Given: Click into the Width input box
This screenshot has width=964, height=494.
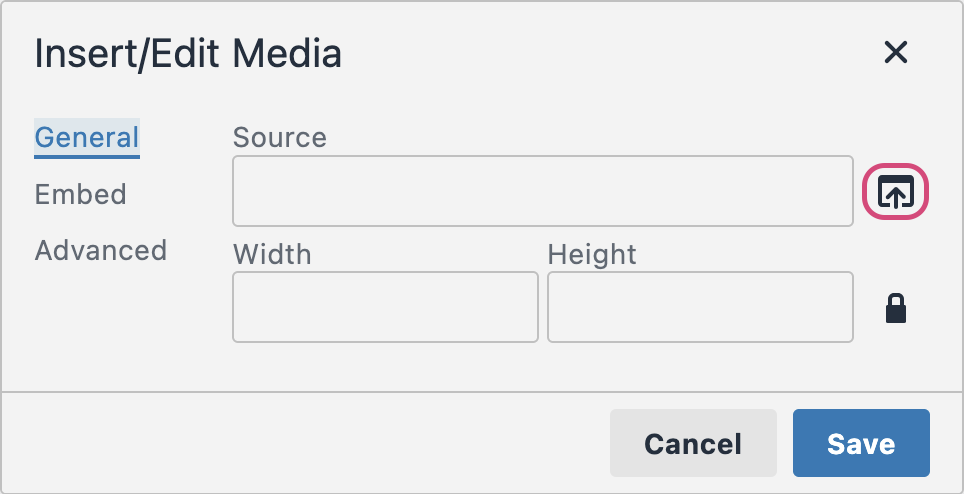Looking at the screenshot, I should pyautogui.click(x=385, y=307).
